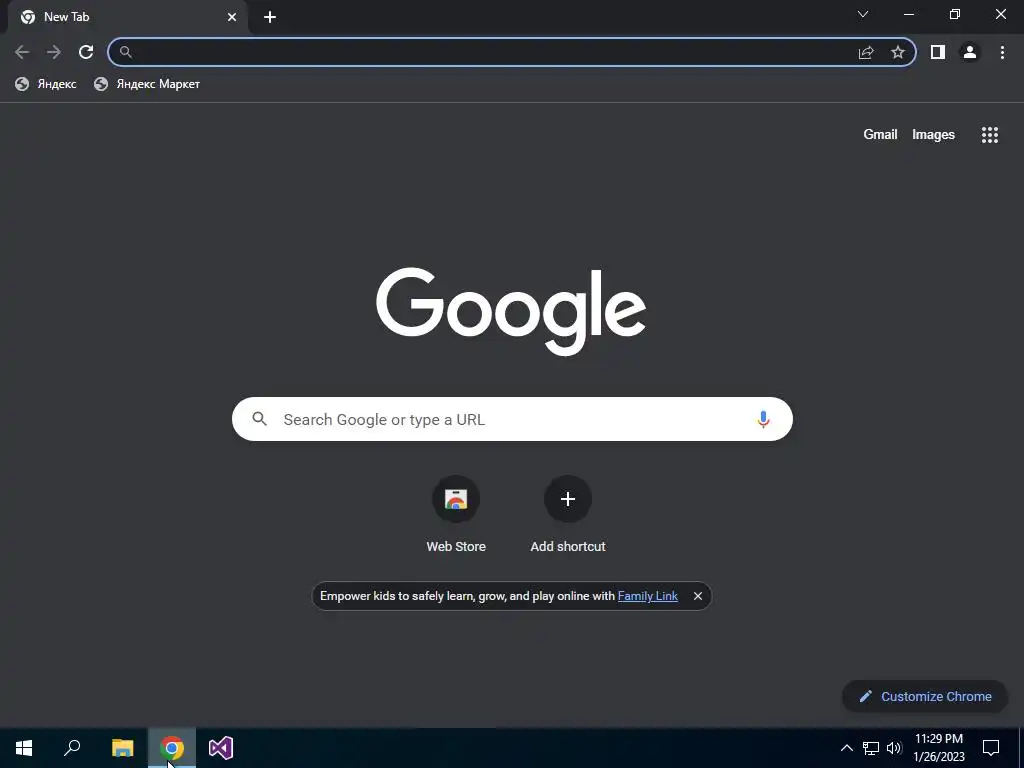Click the Google logo
The width and height of the screenshot is (1024, 768).
click(x=511, y=311)
